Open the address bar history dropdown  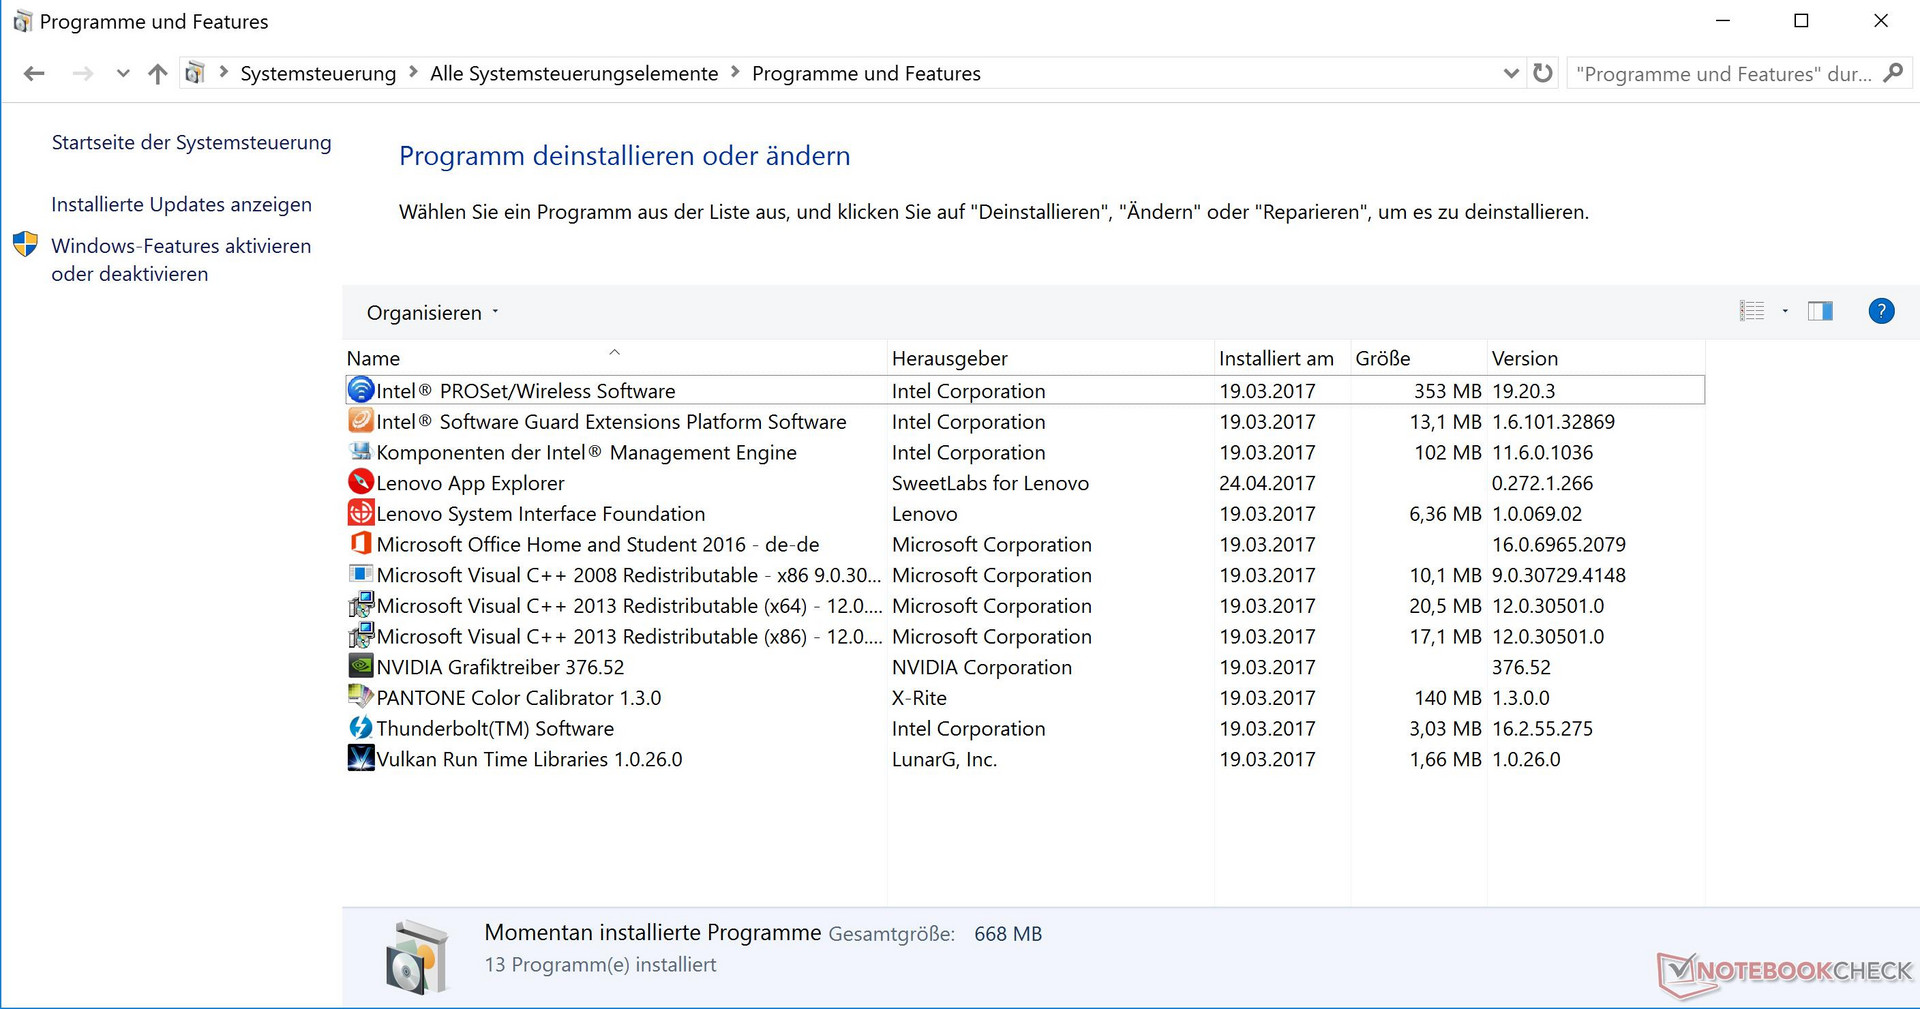(1511, 73)
